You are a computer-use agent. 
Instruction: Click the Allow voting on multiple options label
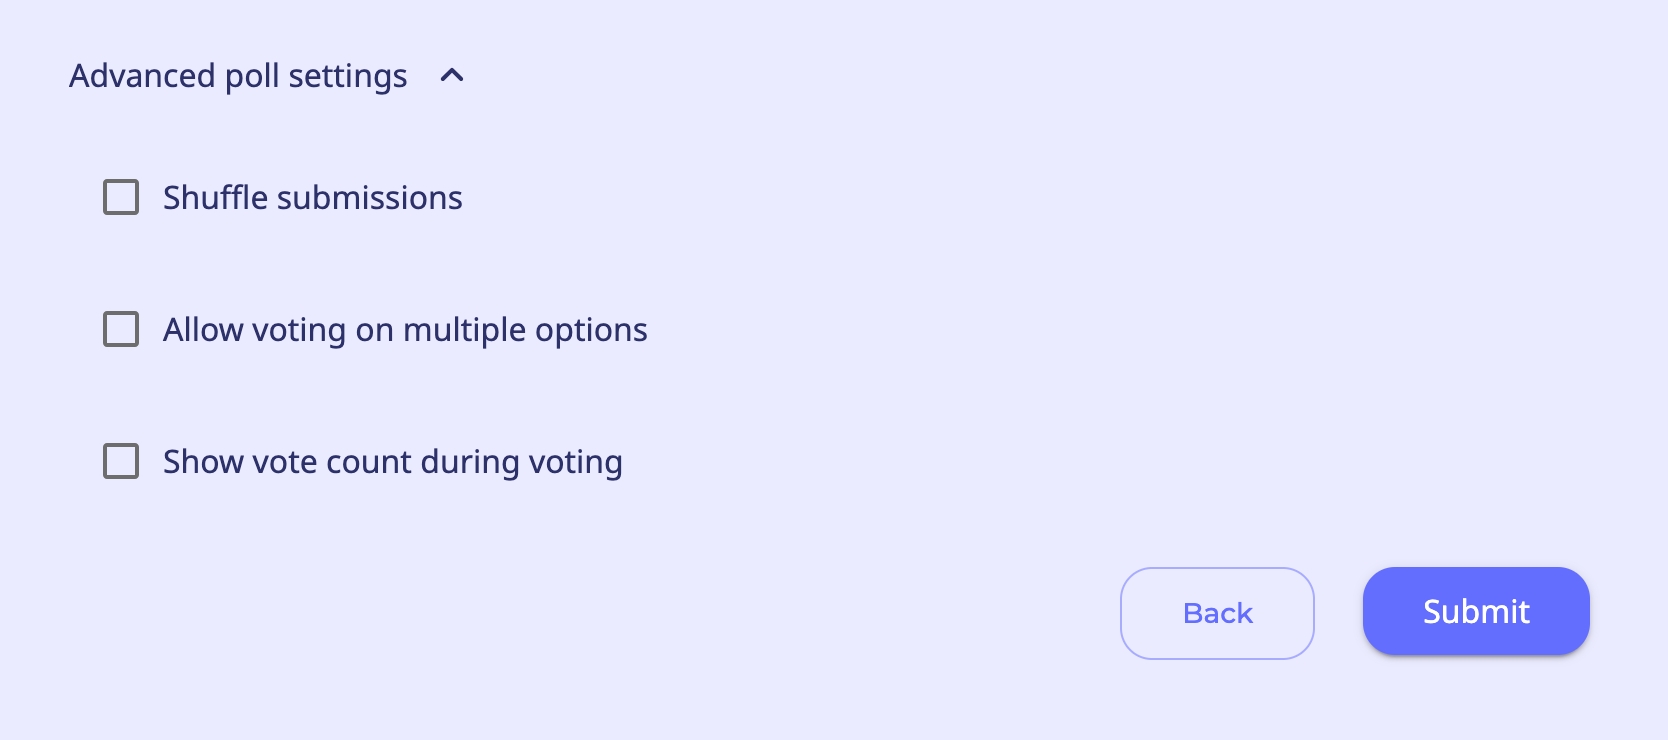point(405,330)
